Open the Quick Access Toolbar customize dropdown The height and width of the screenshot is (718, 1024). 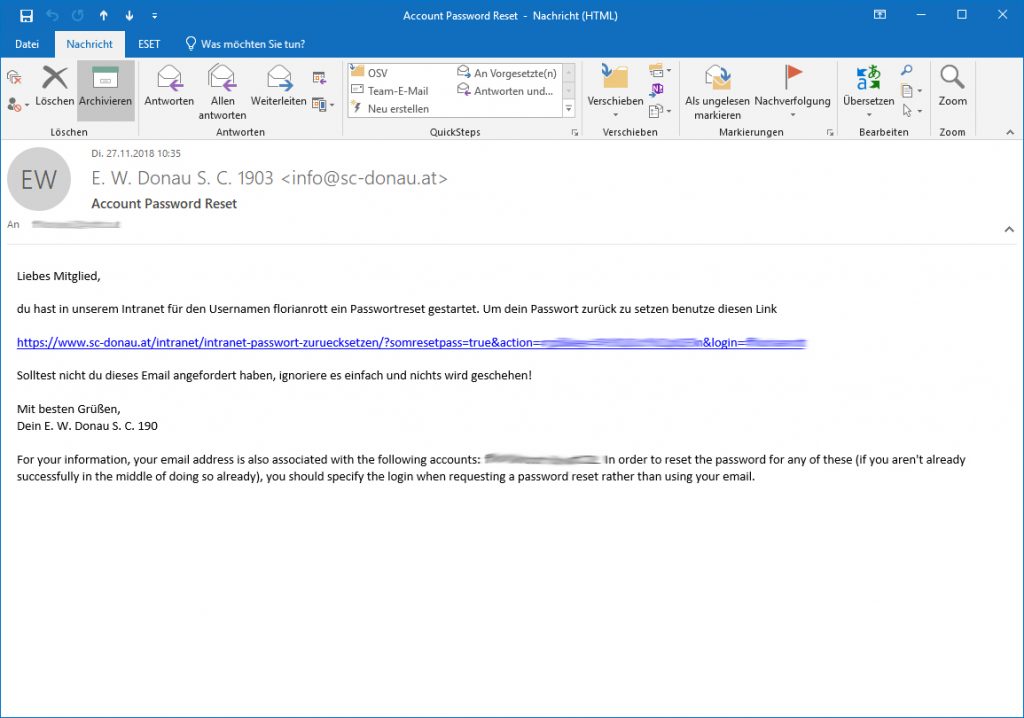click(155, 16)
